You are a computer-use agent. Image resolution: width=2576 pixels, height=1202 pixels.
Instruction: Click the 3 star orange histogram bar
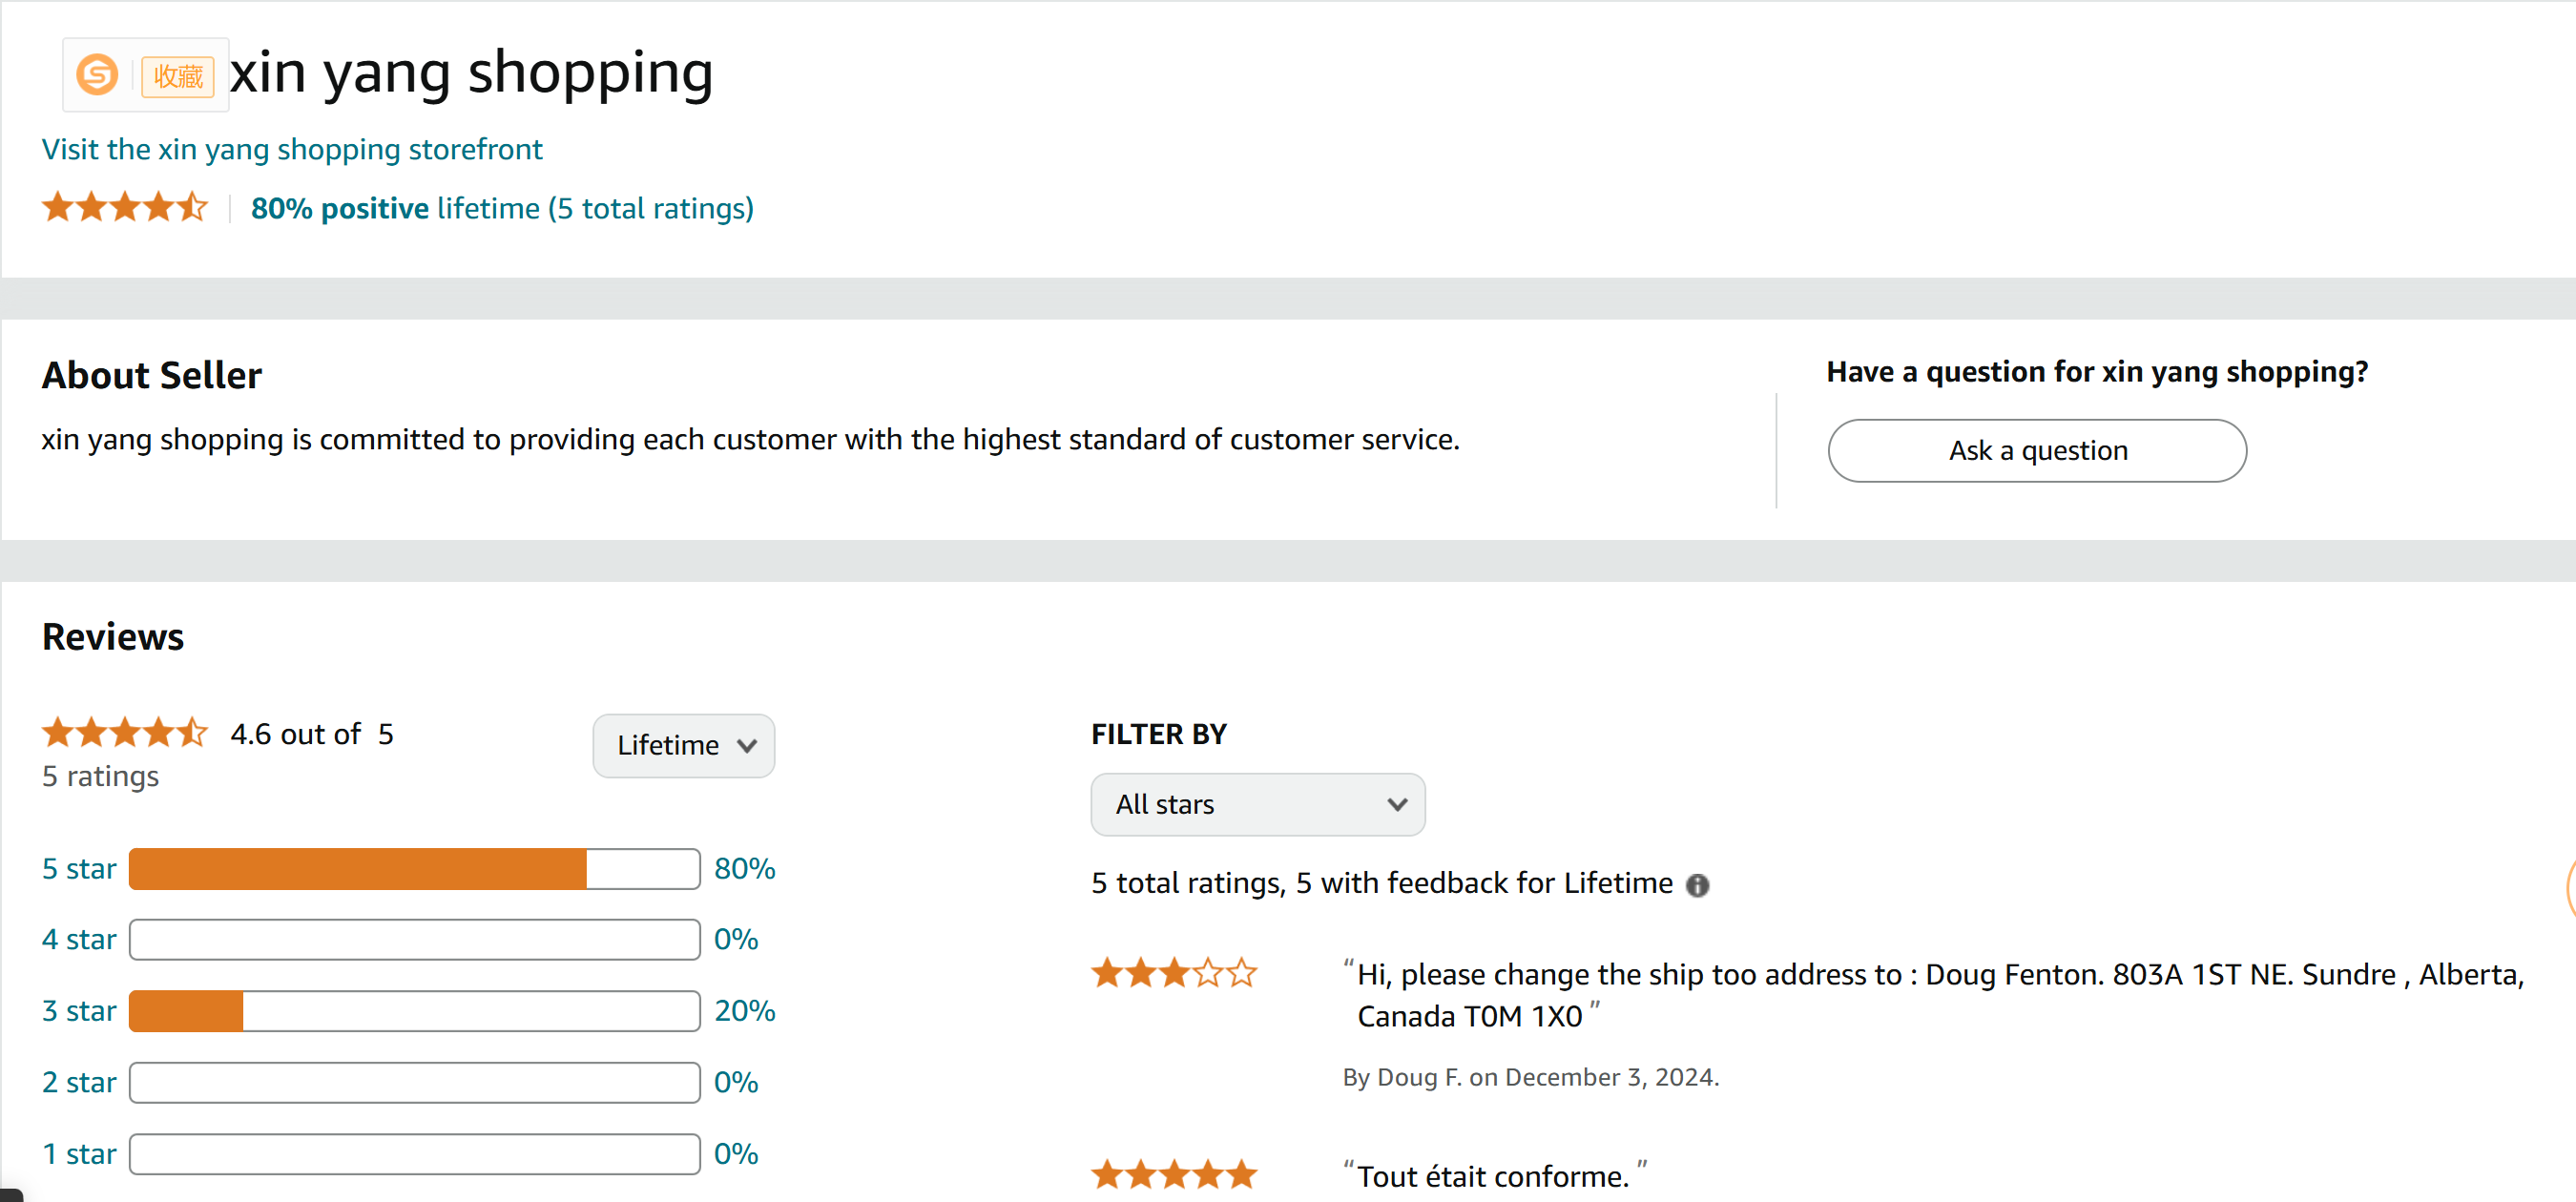point(187,1010)
